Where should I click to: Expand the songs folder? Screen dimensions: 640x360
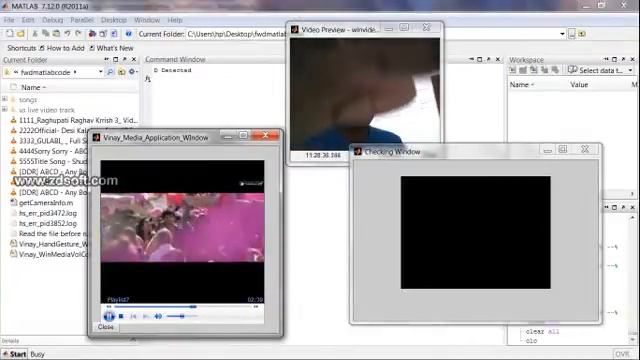tap(5, 99)
